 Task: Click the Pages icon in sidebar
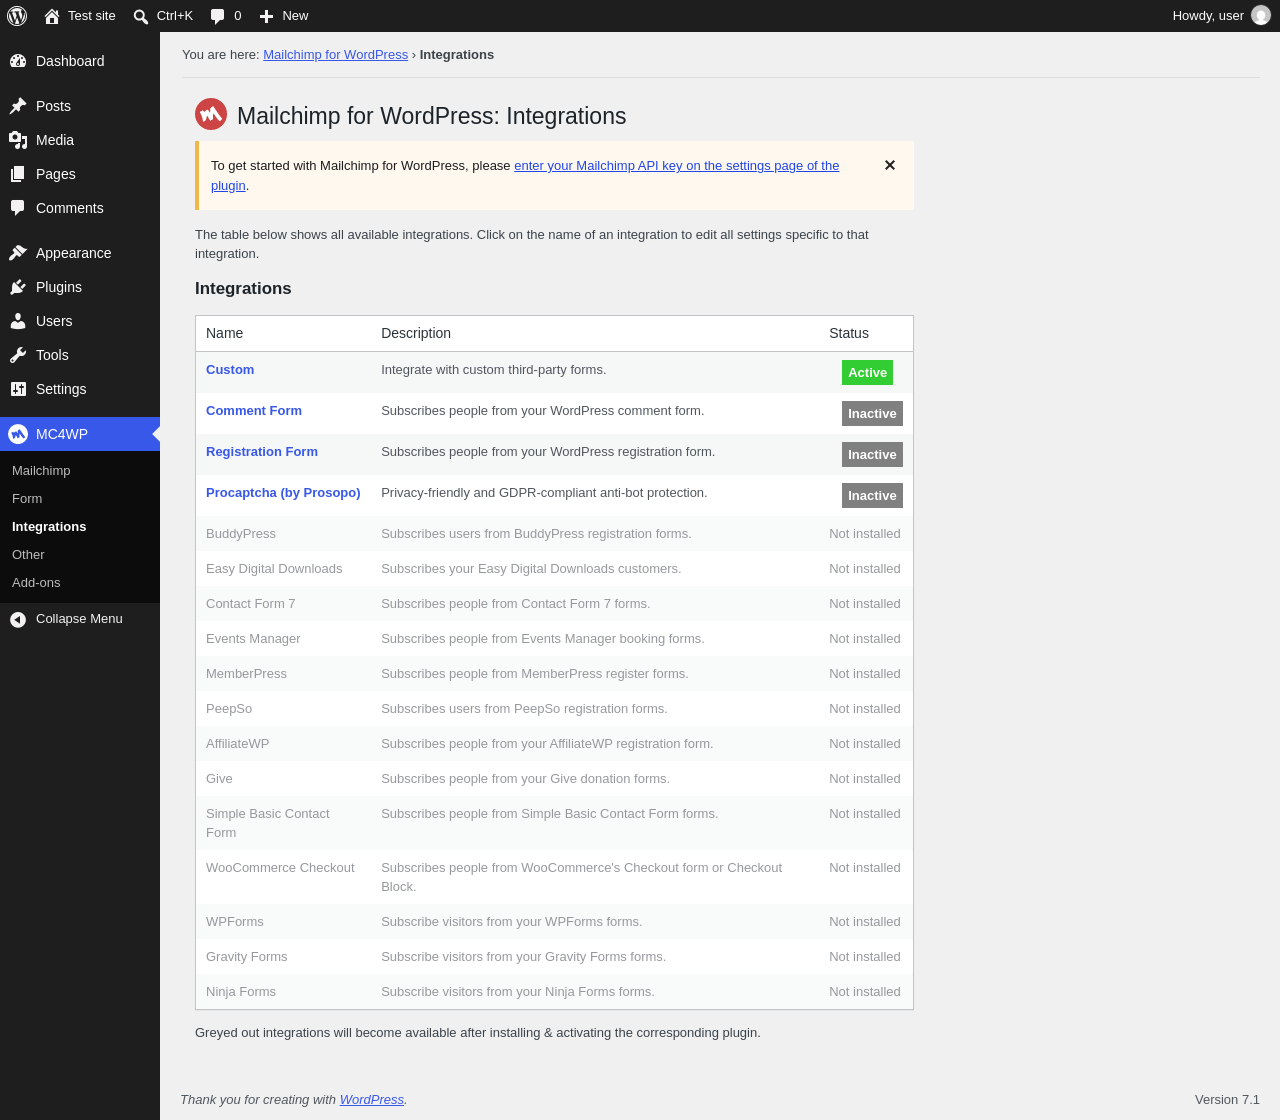(18, 174)
